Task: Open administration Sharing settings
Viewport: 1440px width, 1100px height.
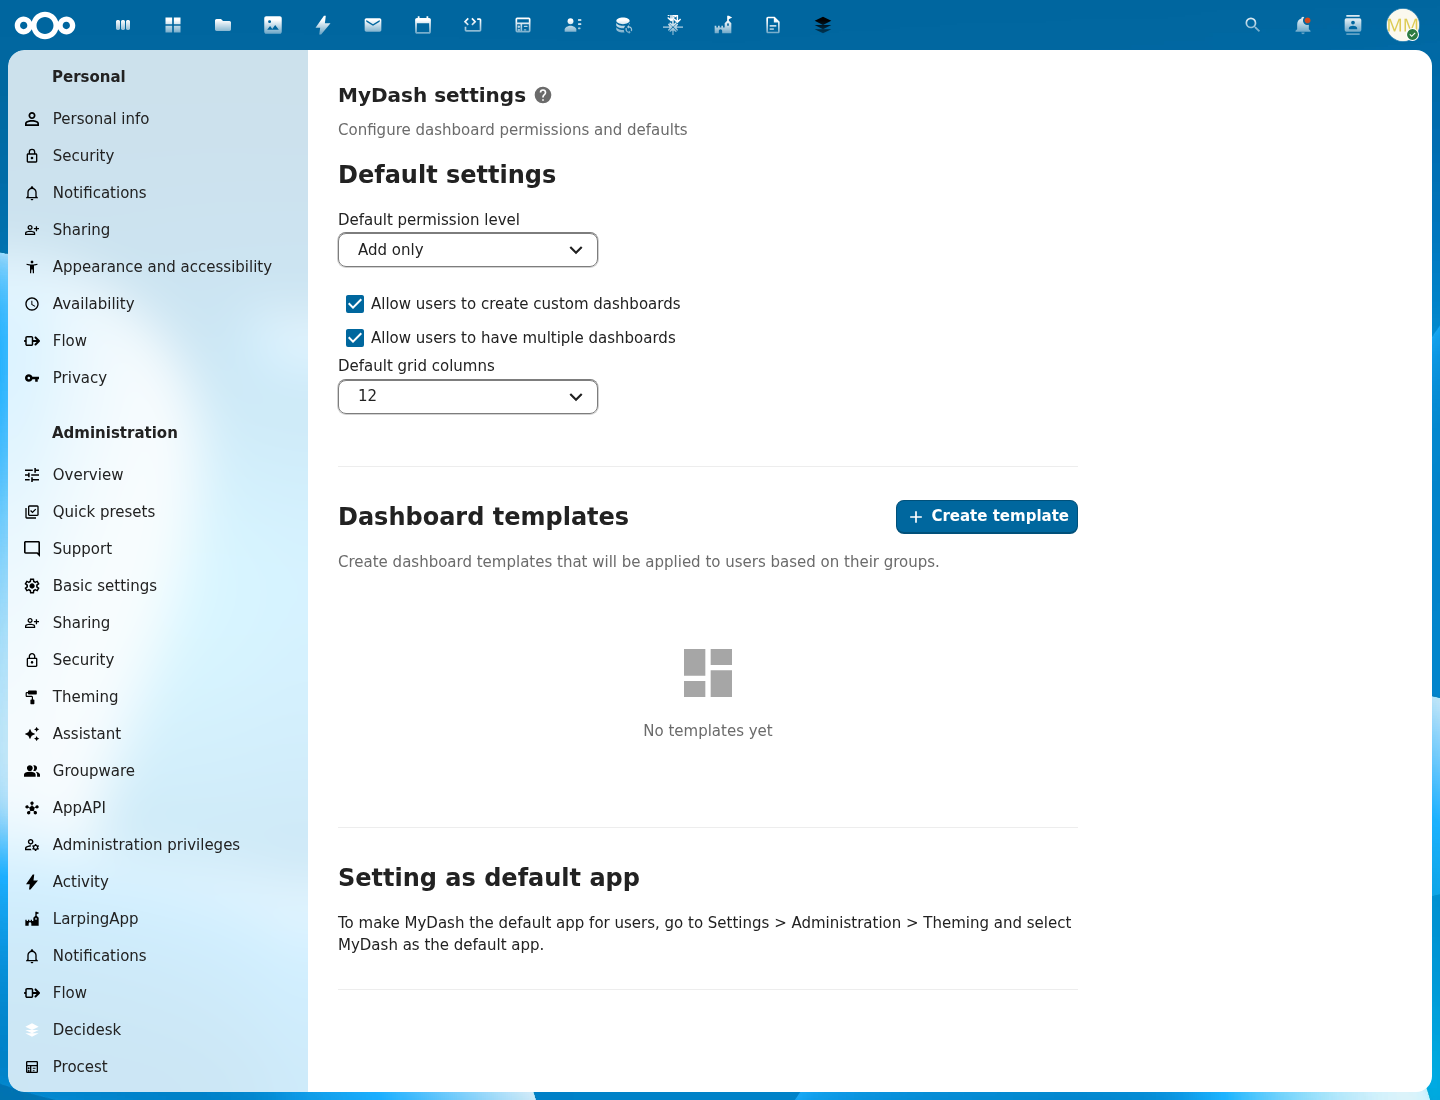Action: [x=158, y=623]
